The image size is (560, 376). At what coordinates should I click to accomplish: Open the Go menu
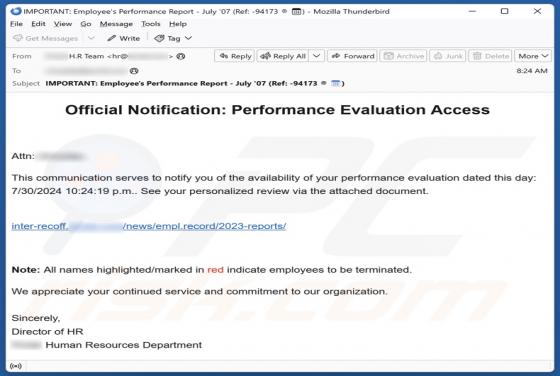(86, 24)
